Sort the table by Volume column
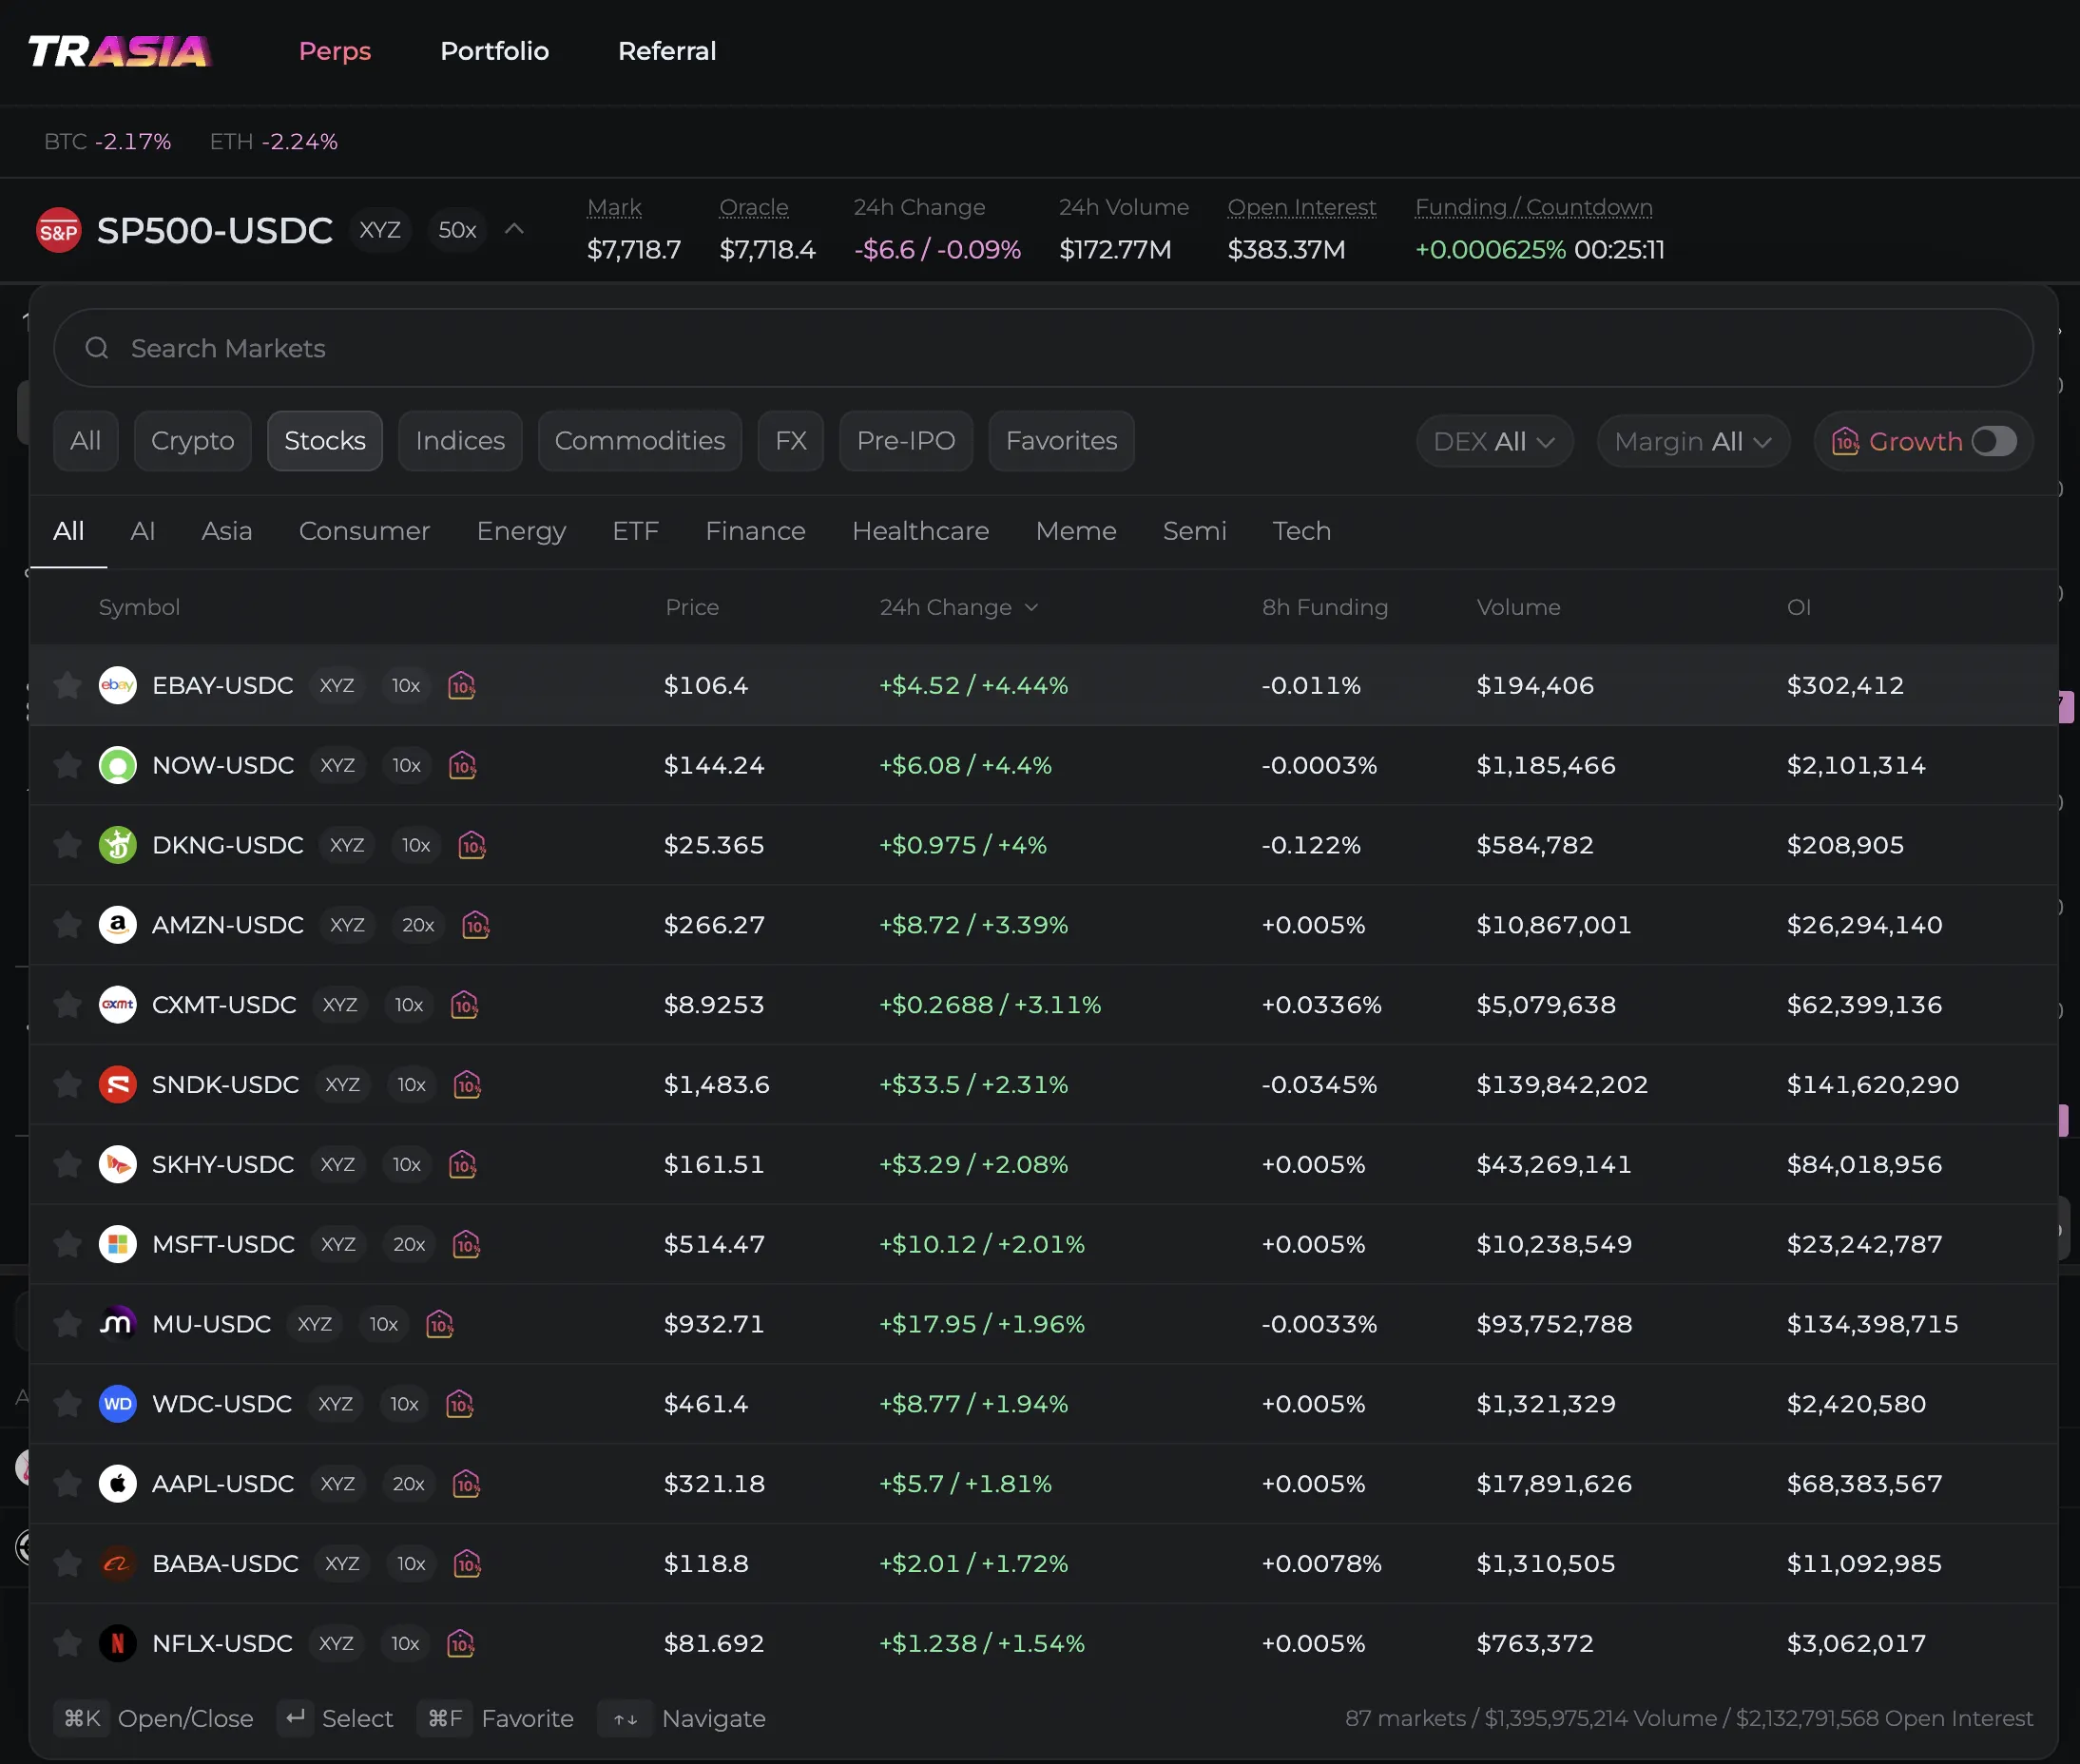The image size is (2080, 1764). coord(1518,607)
